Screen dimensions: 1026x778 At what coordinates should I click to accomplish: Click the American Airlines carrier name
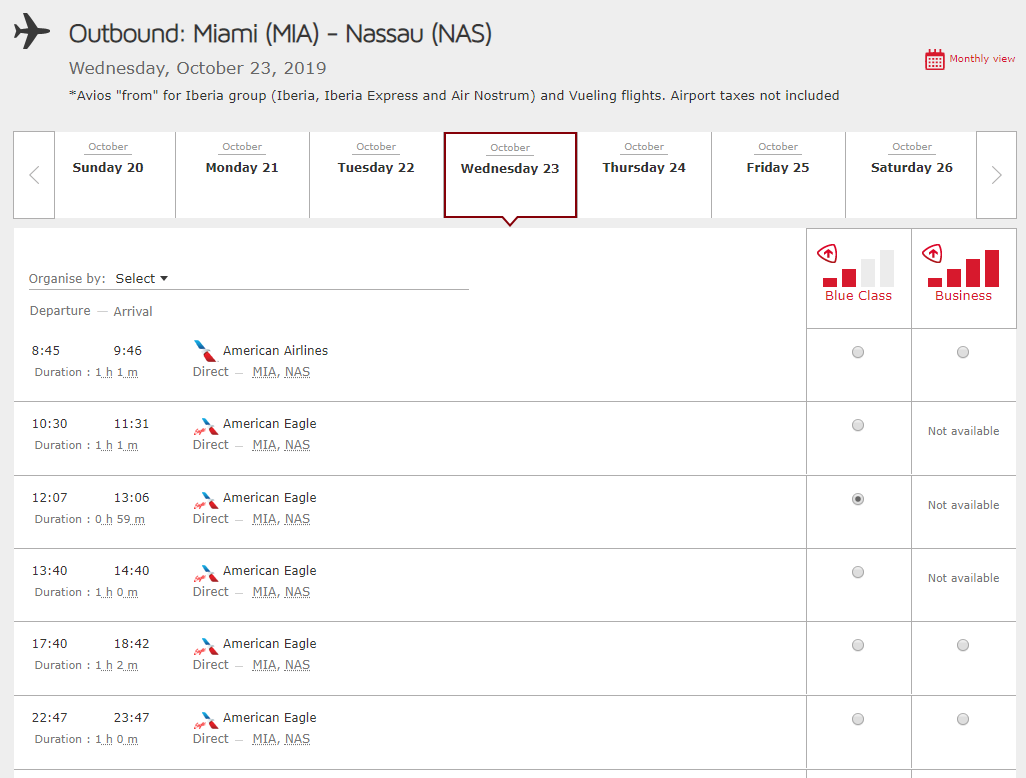pyautogui.click(x=275, y=351)
